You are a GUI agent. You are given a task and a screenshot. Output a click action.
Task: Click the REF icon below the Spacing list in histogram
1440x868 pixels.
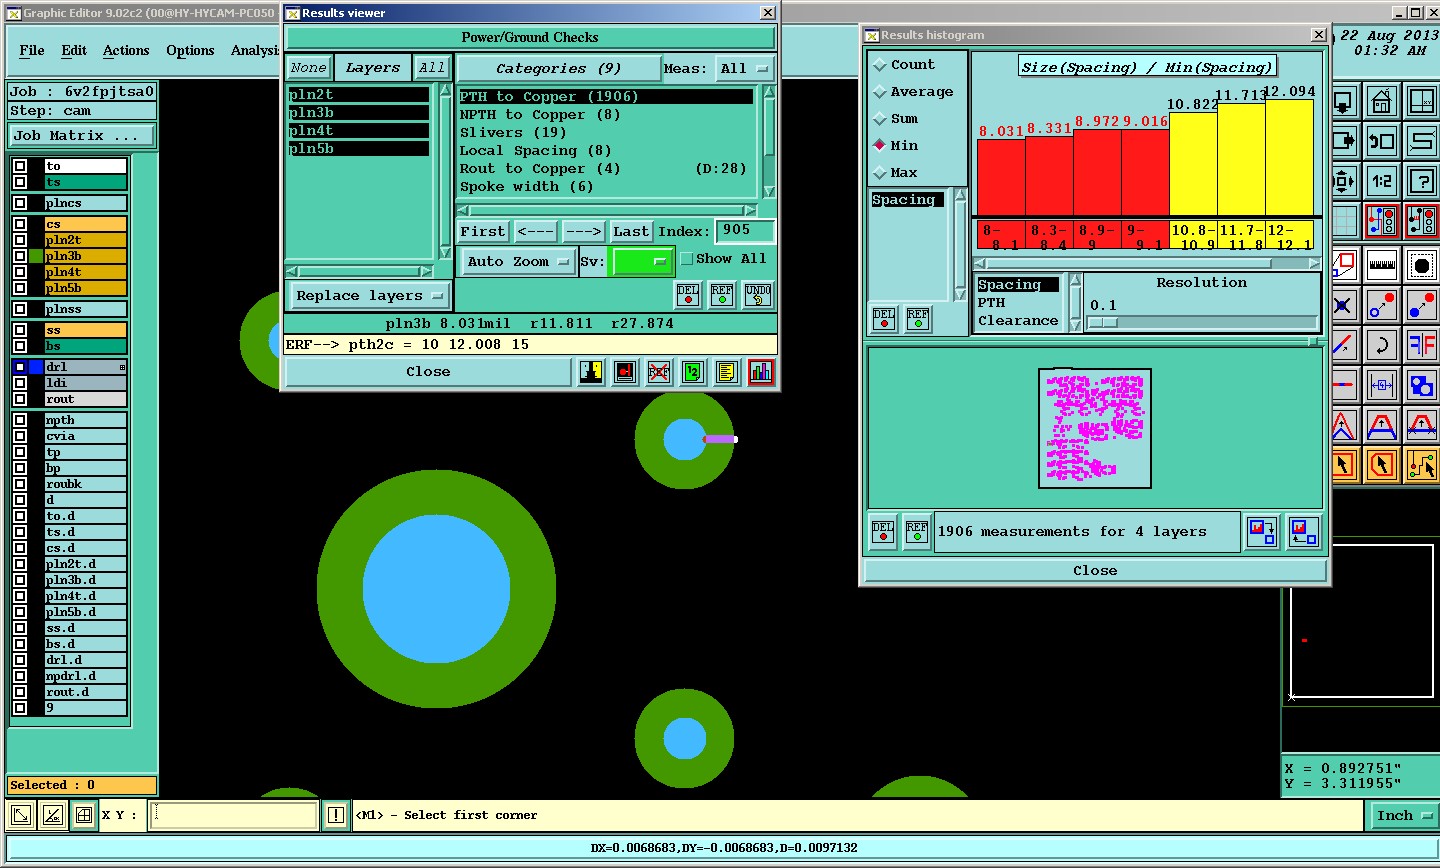(x=918, y=319)
